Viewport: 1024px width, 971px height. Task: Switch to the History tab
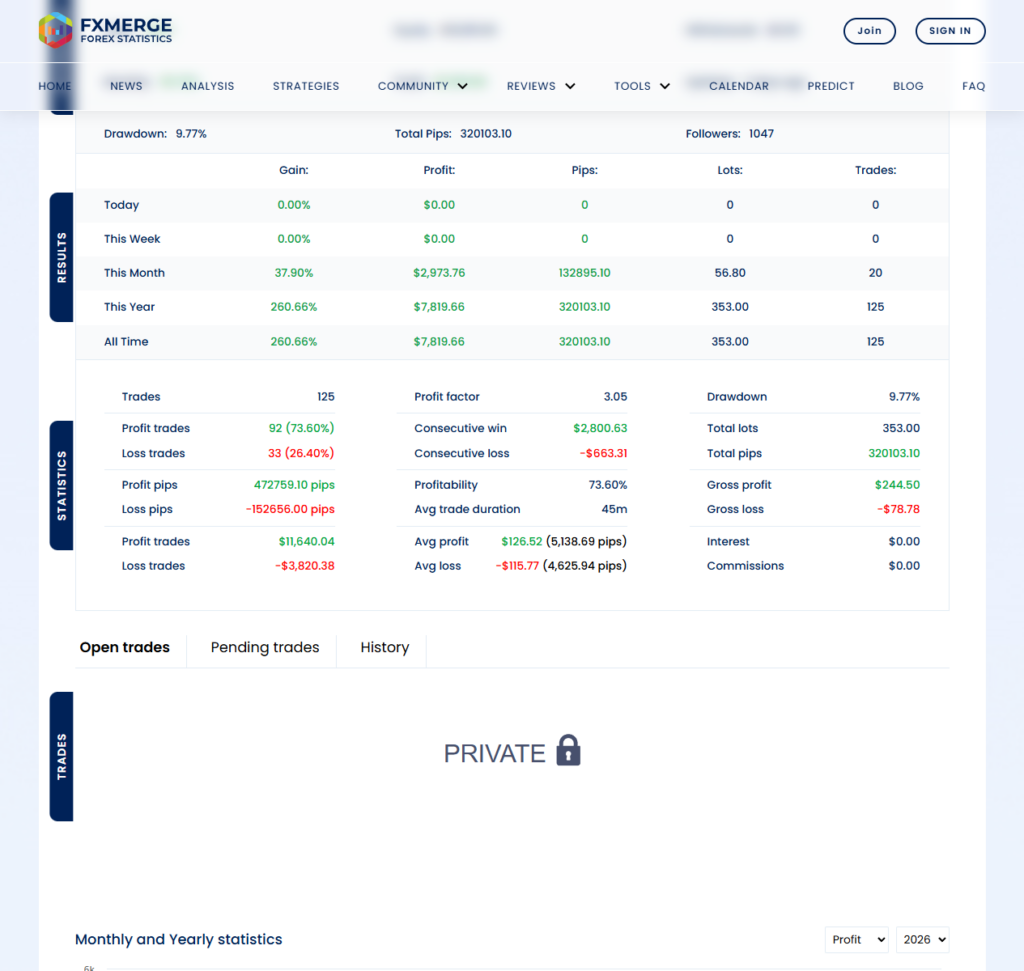tap(385, 647)
